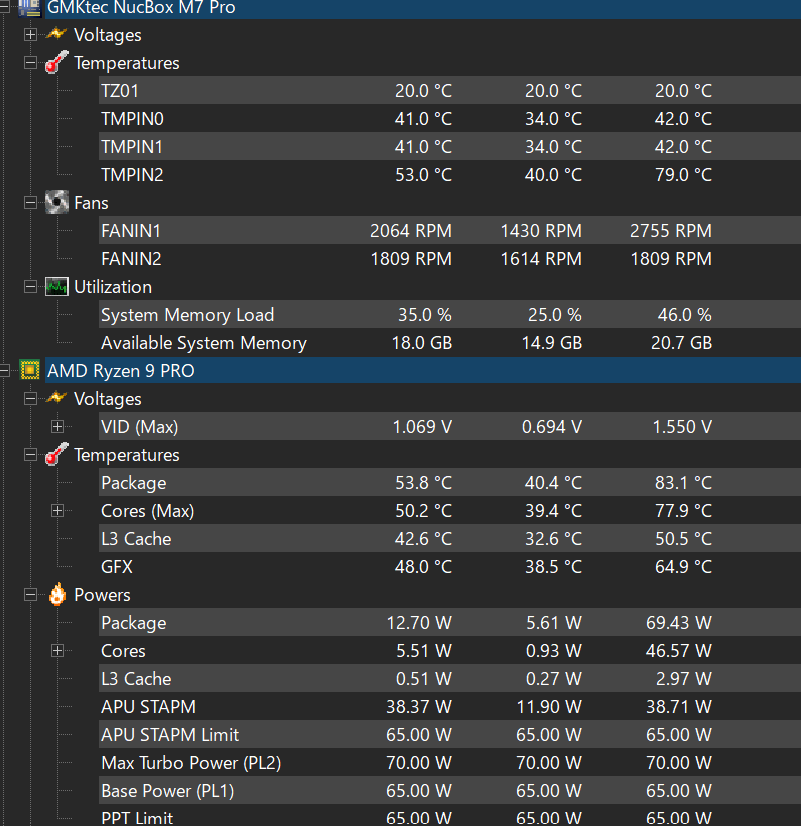Select the APU STAPM Limit label
The image size is (801, 826).
(x=170, y=735)
